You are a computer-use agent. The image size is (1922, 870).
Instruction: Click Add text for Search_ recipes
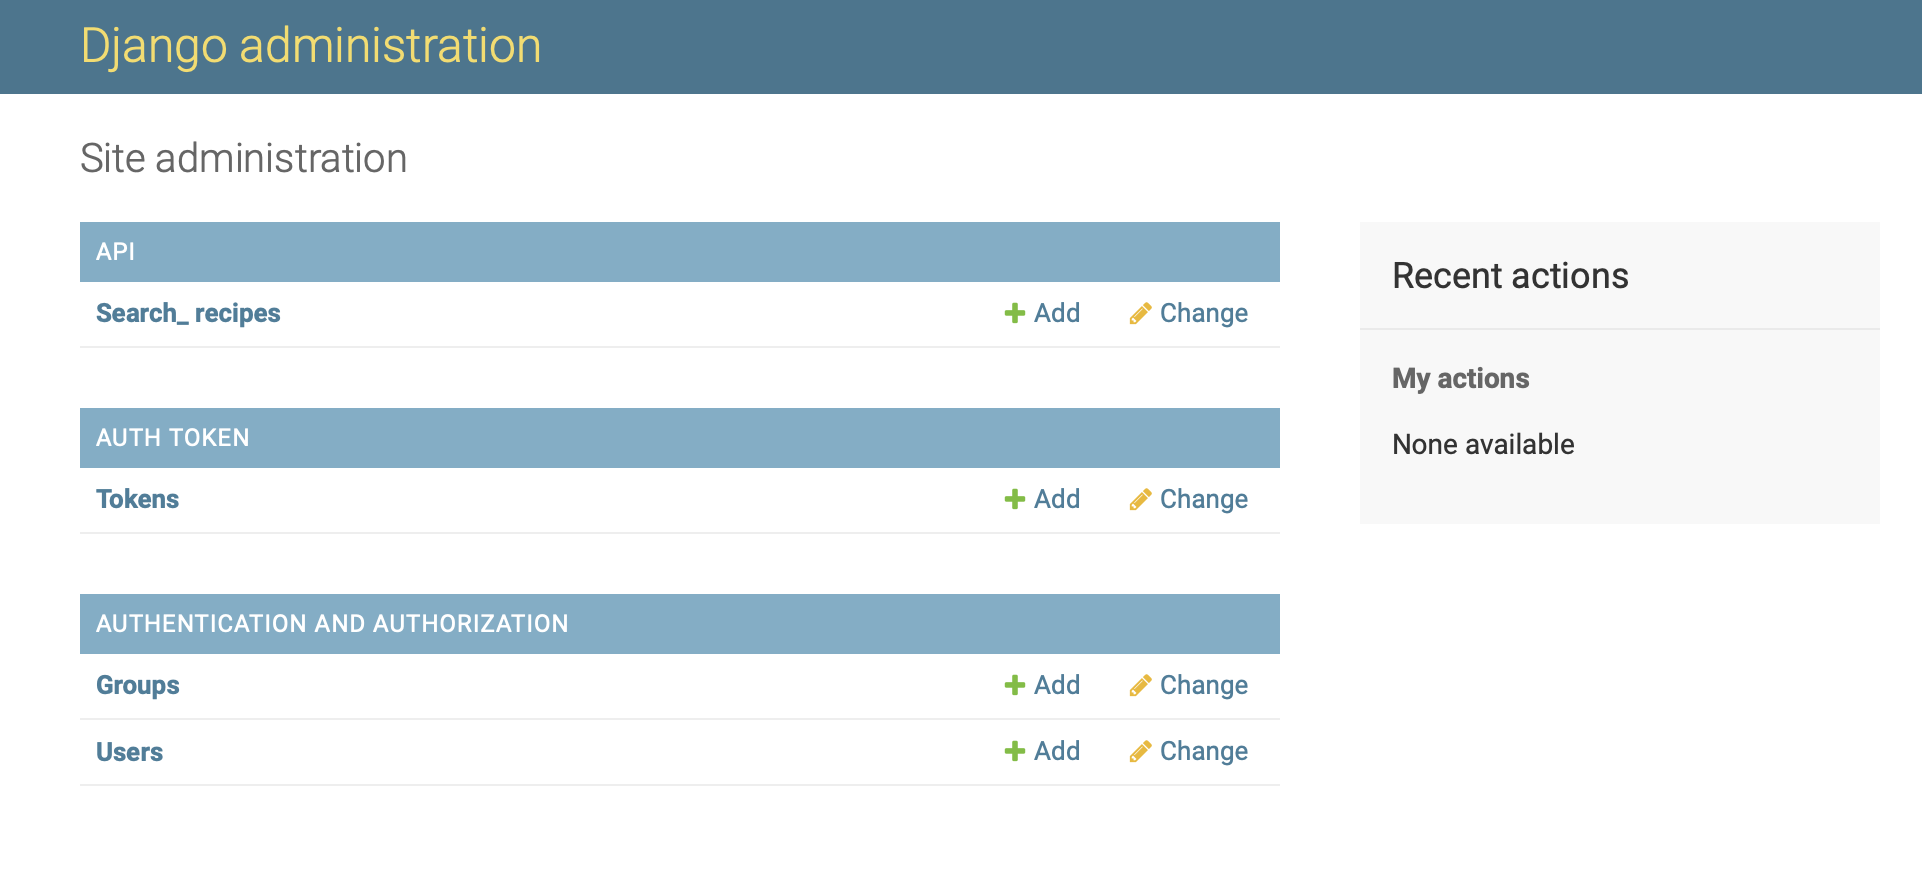1057,313
